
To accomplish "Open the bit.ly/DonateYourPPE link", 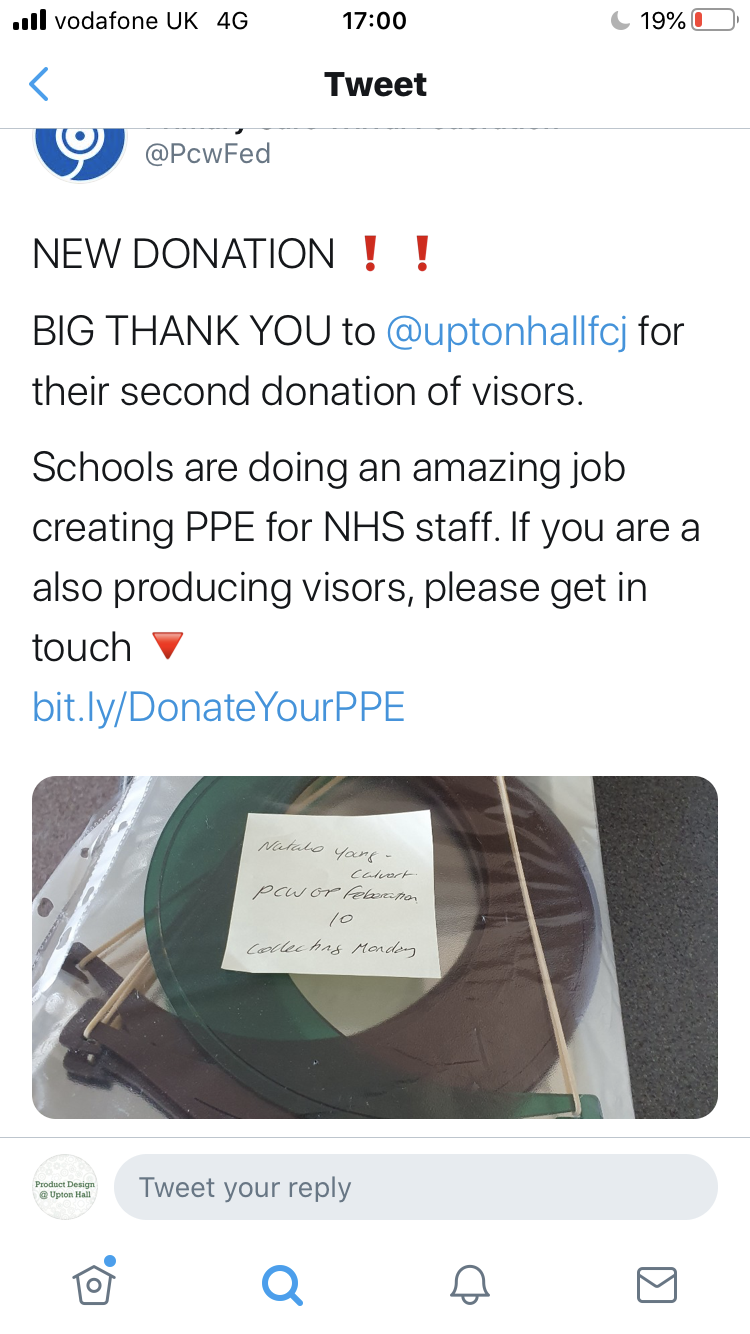I will 219,707.
